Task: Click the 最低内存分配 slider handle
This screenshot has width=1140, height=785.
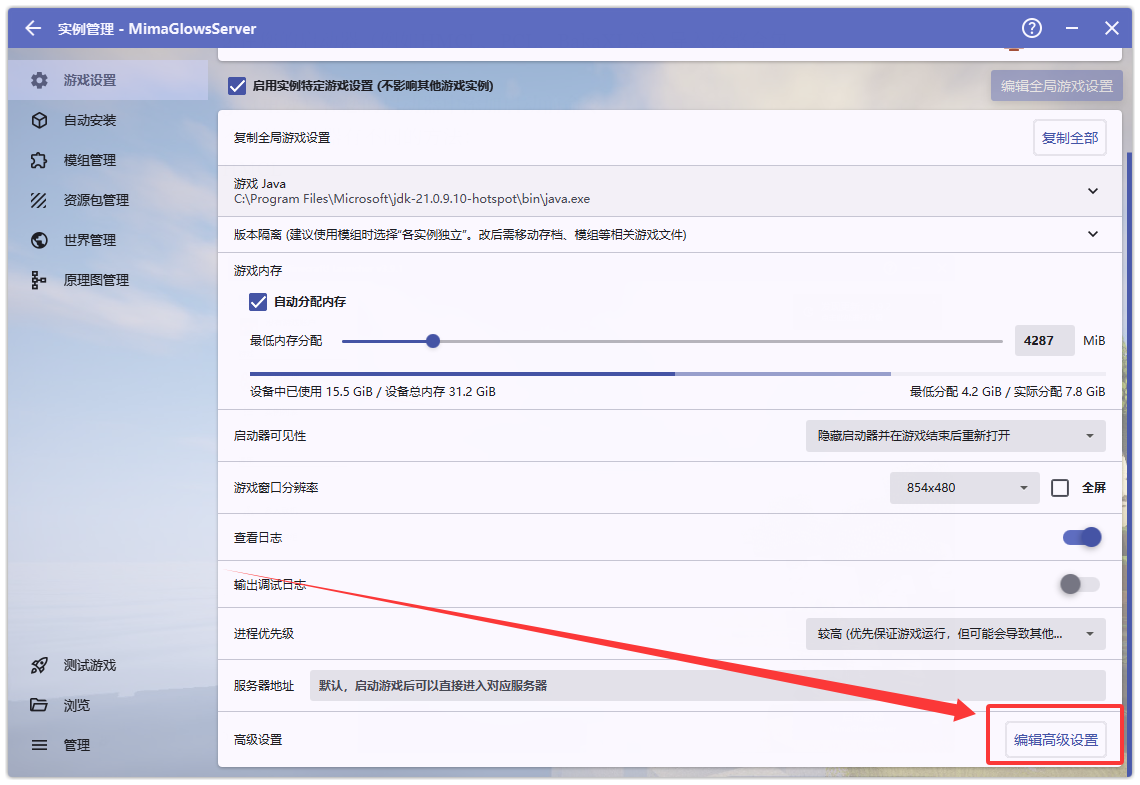Action: tap(433, 341)
